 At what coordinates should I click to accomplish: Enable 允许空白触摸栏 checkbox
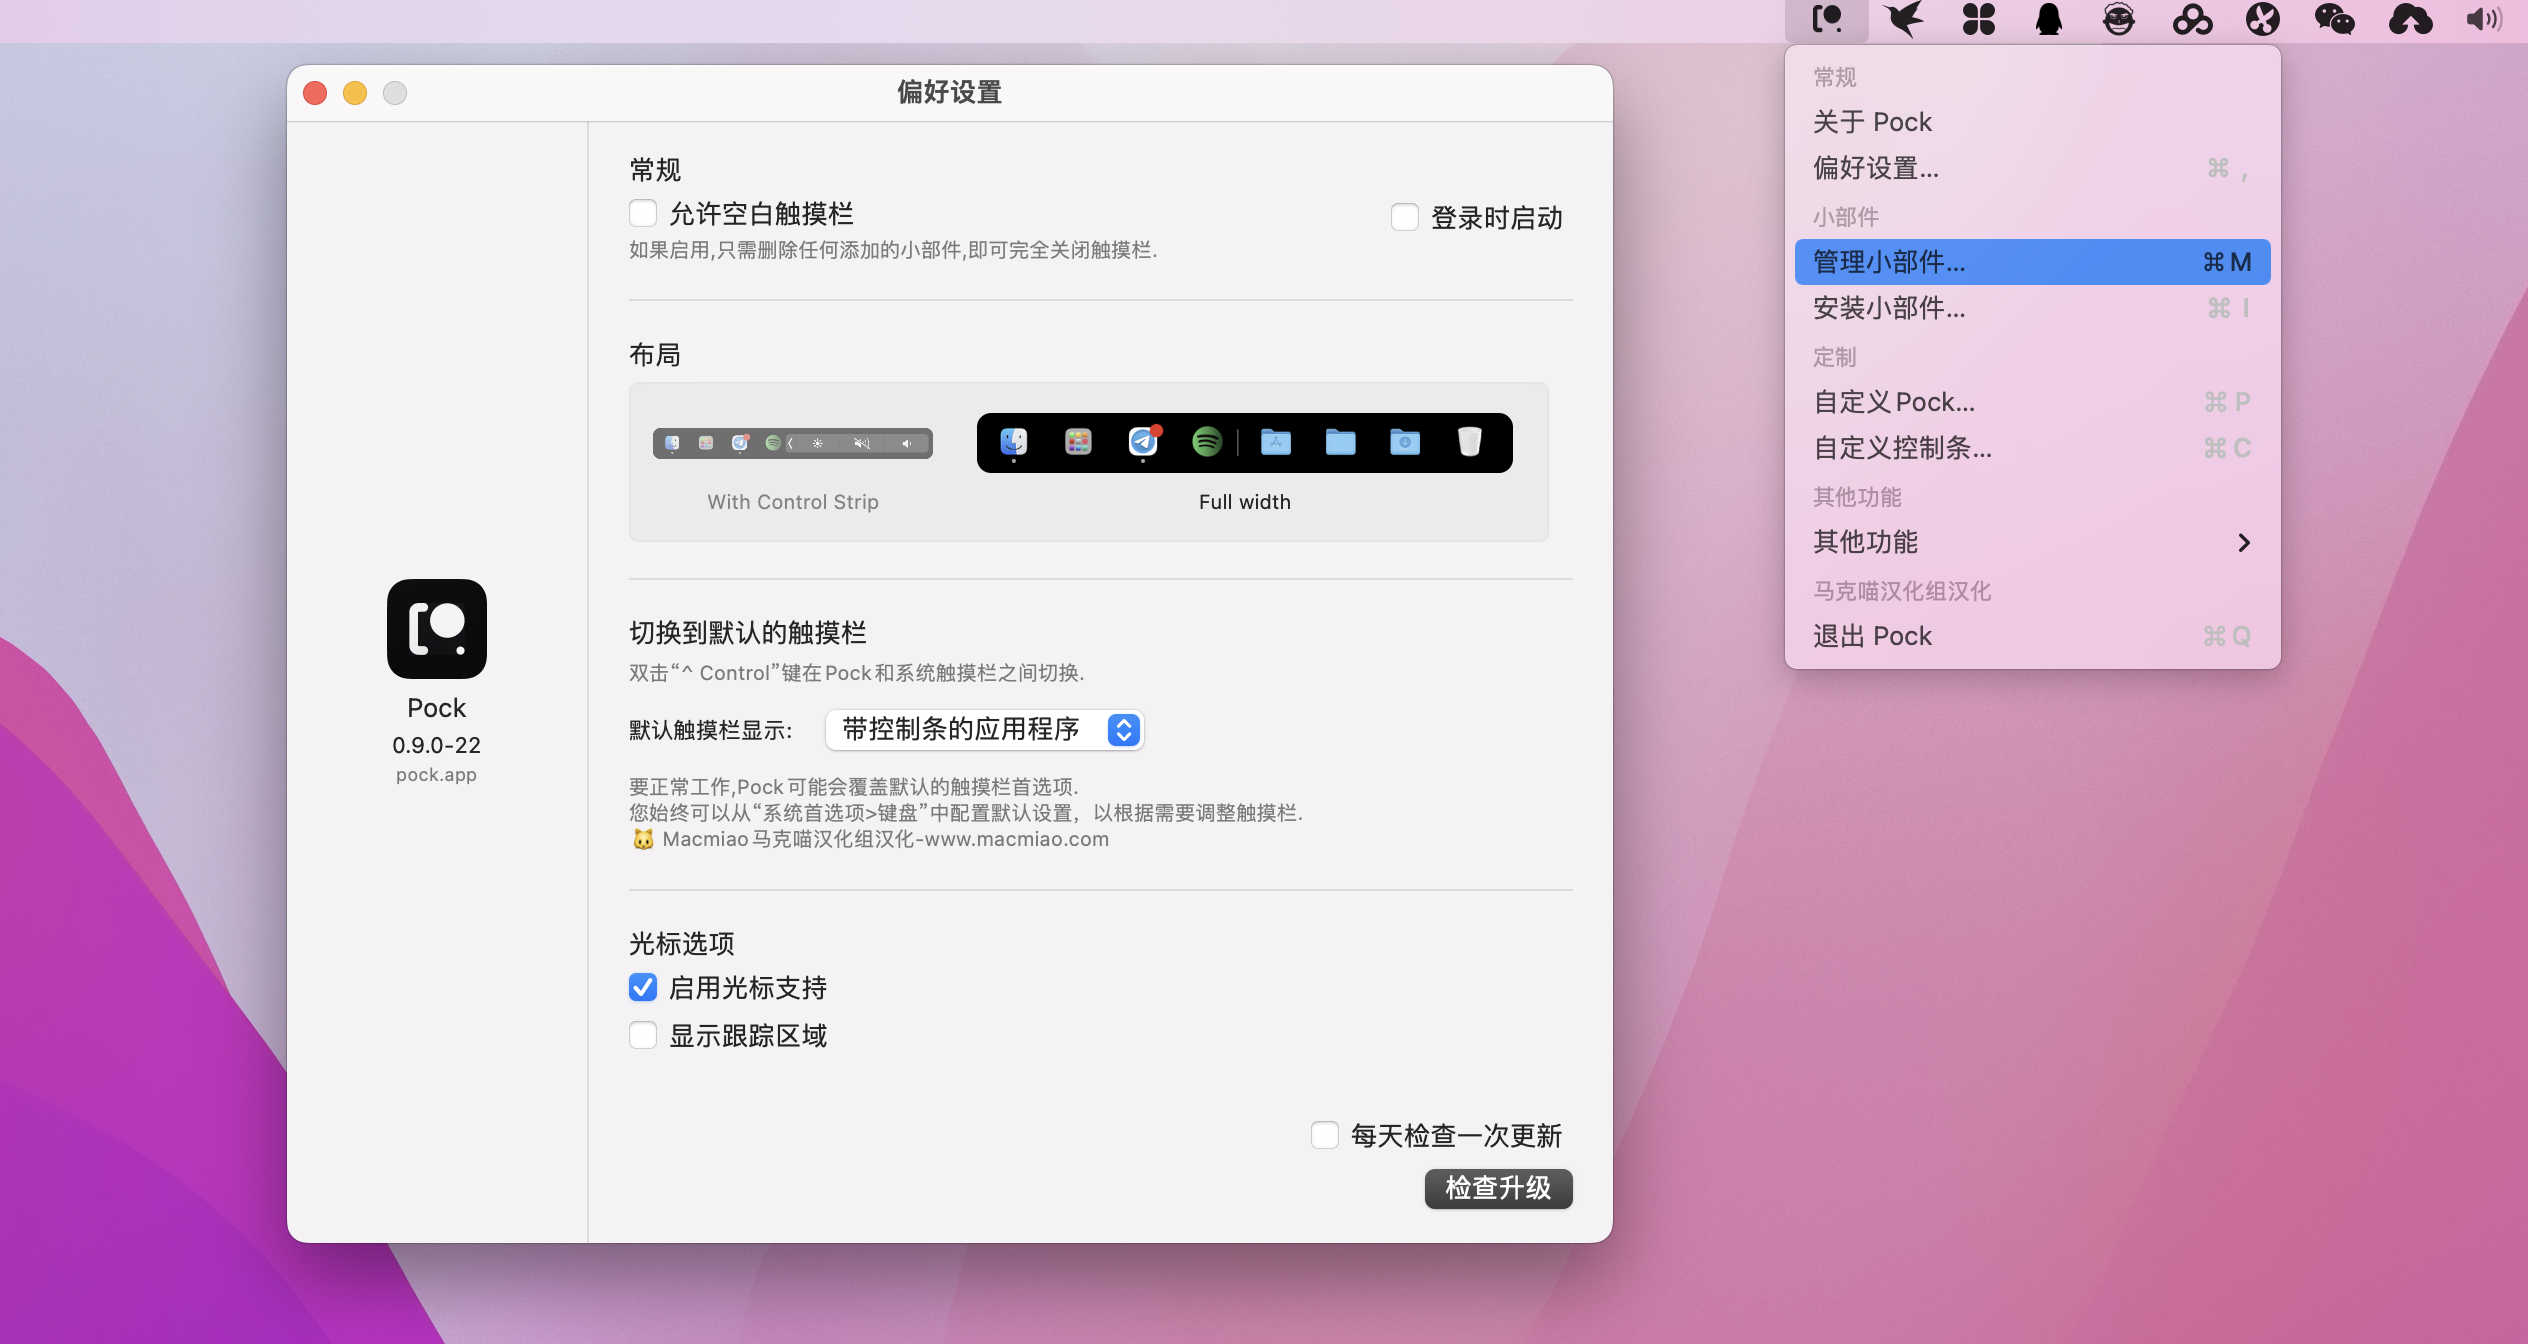[643, 213]
